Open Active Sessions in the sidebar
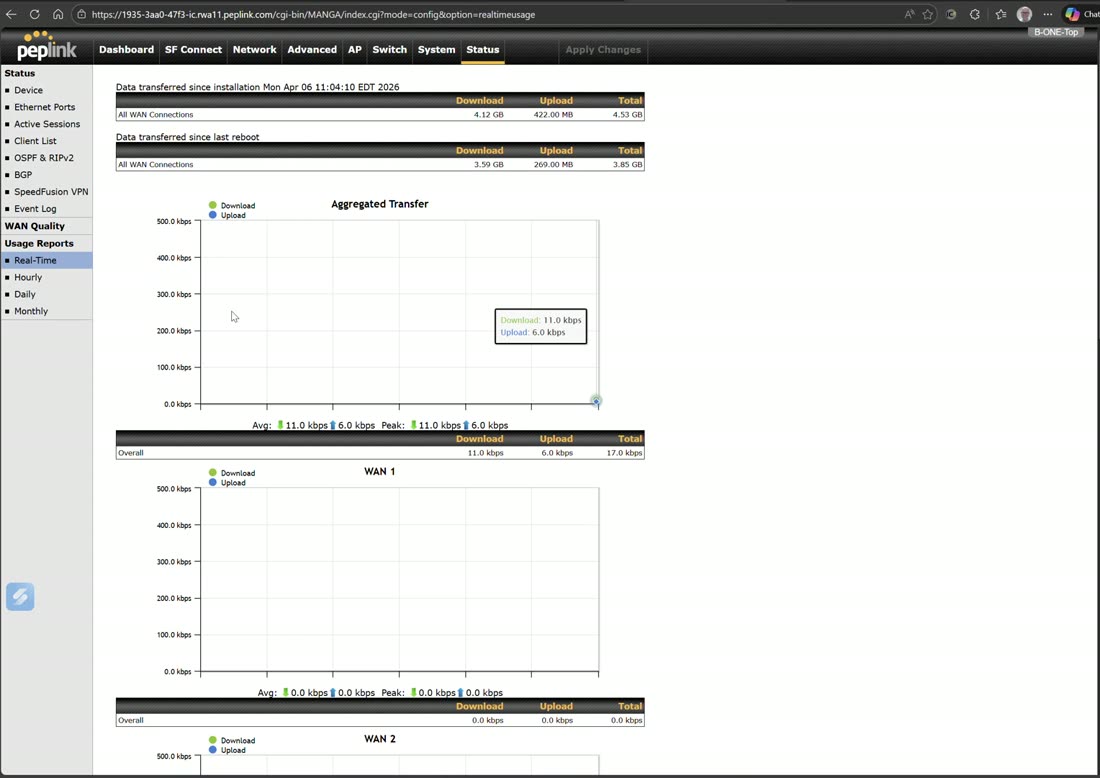 (47, 124)
